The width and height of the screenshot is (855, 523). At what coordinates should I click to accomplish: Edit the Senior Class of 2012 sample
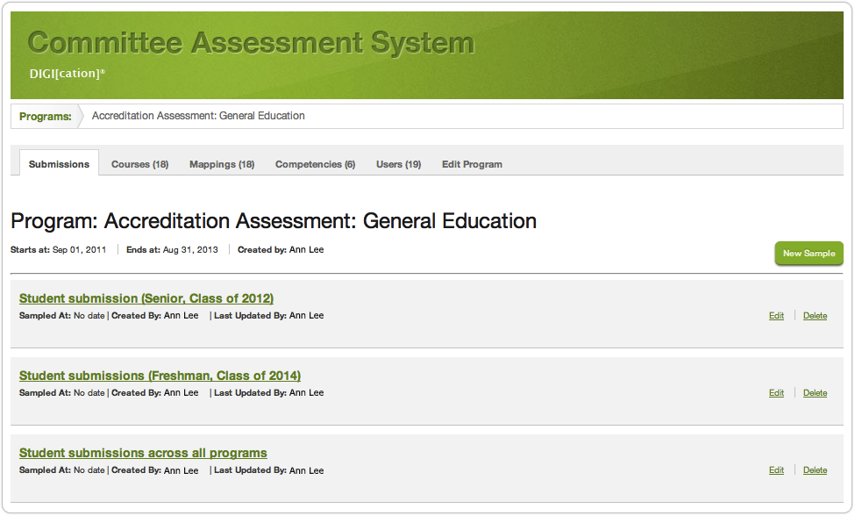coord(776,316)
